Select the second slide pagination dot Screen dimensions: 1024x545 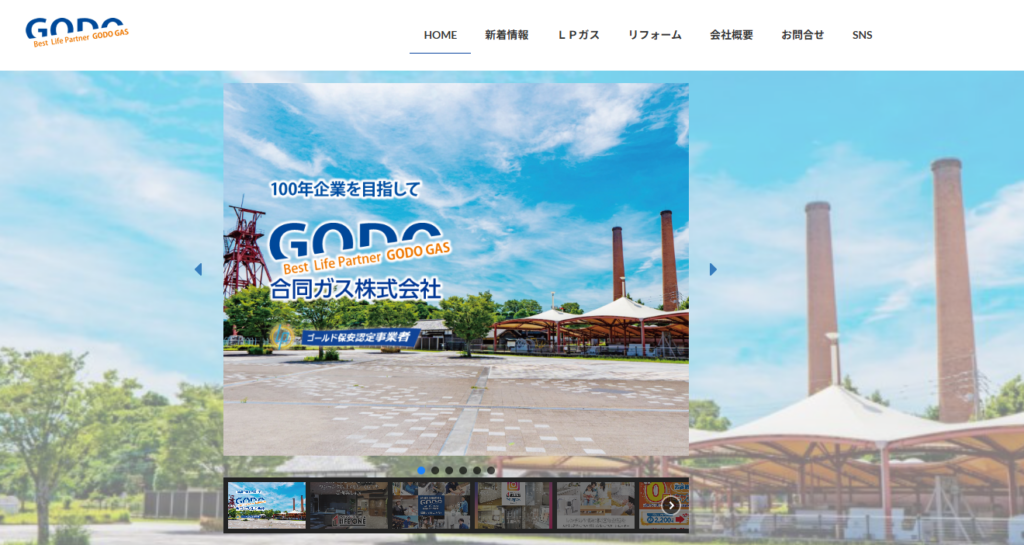[436, 470]
